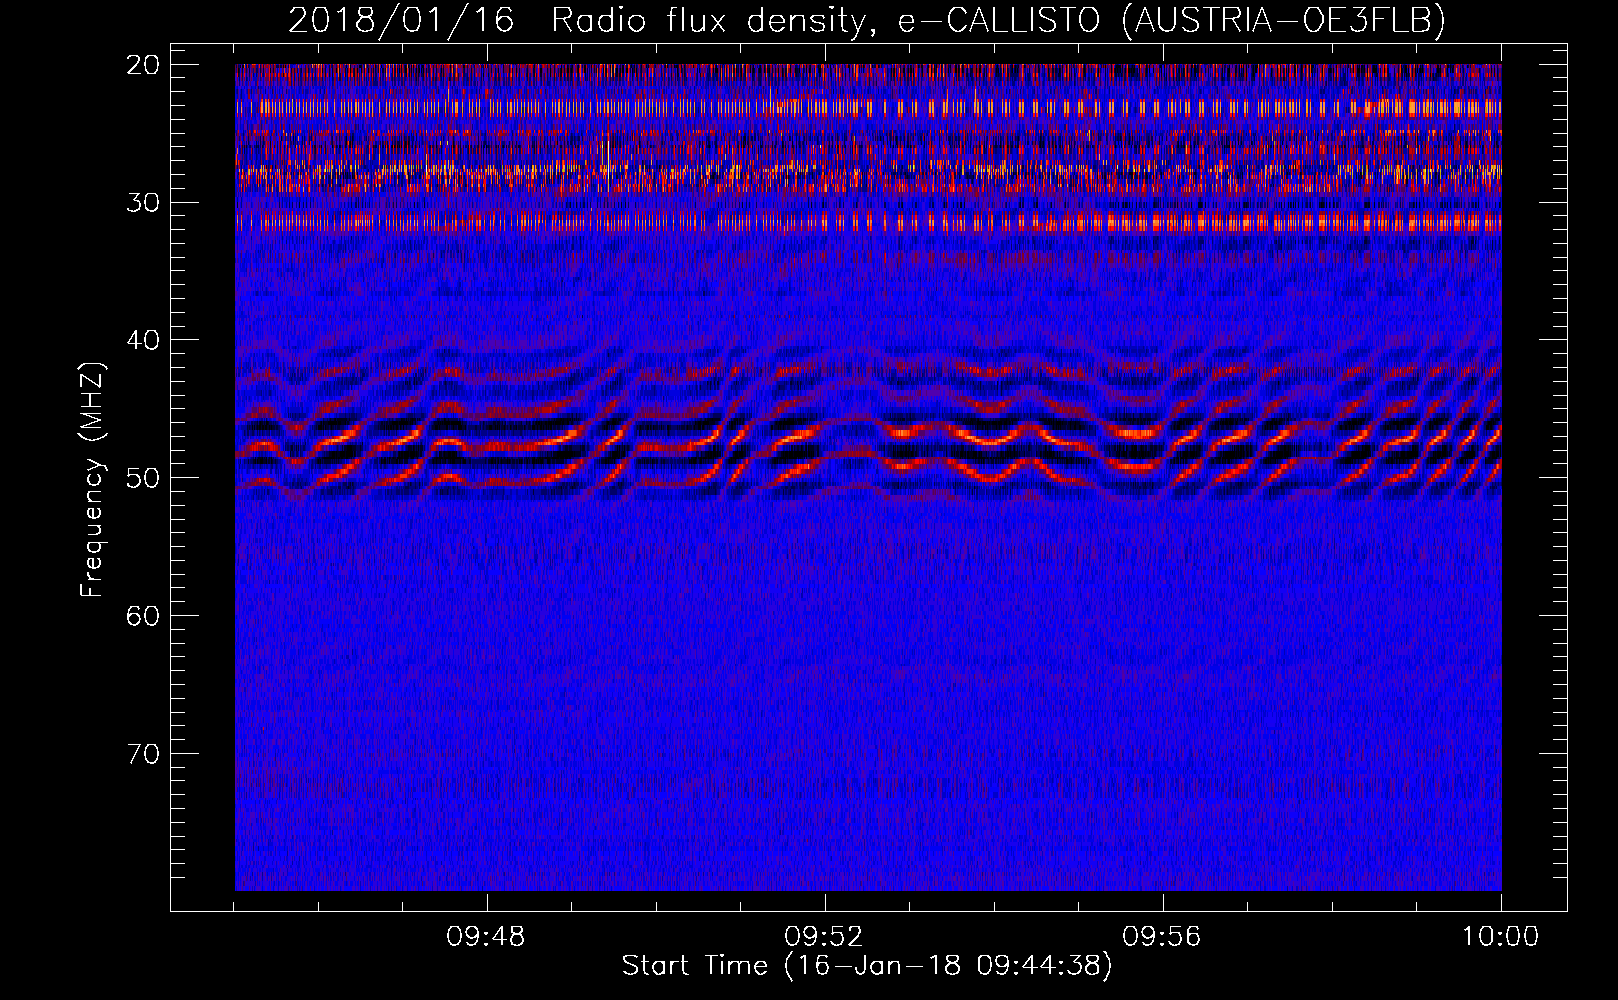Image resolution: width=1618 pixels, height=1000 pixels.
Task: Click the 70 frequency tick label
Action: point(144,753)
